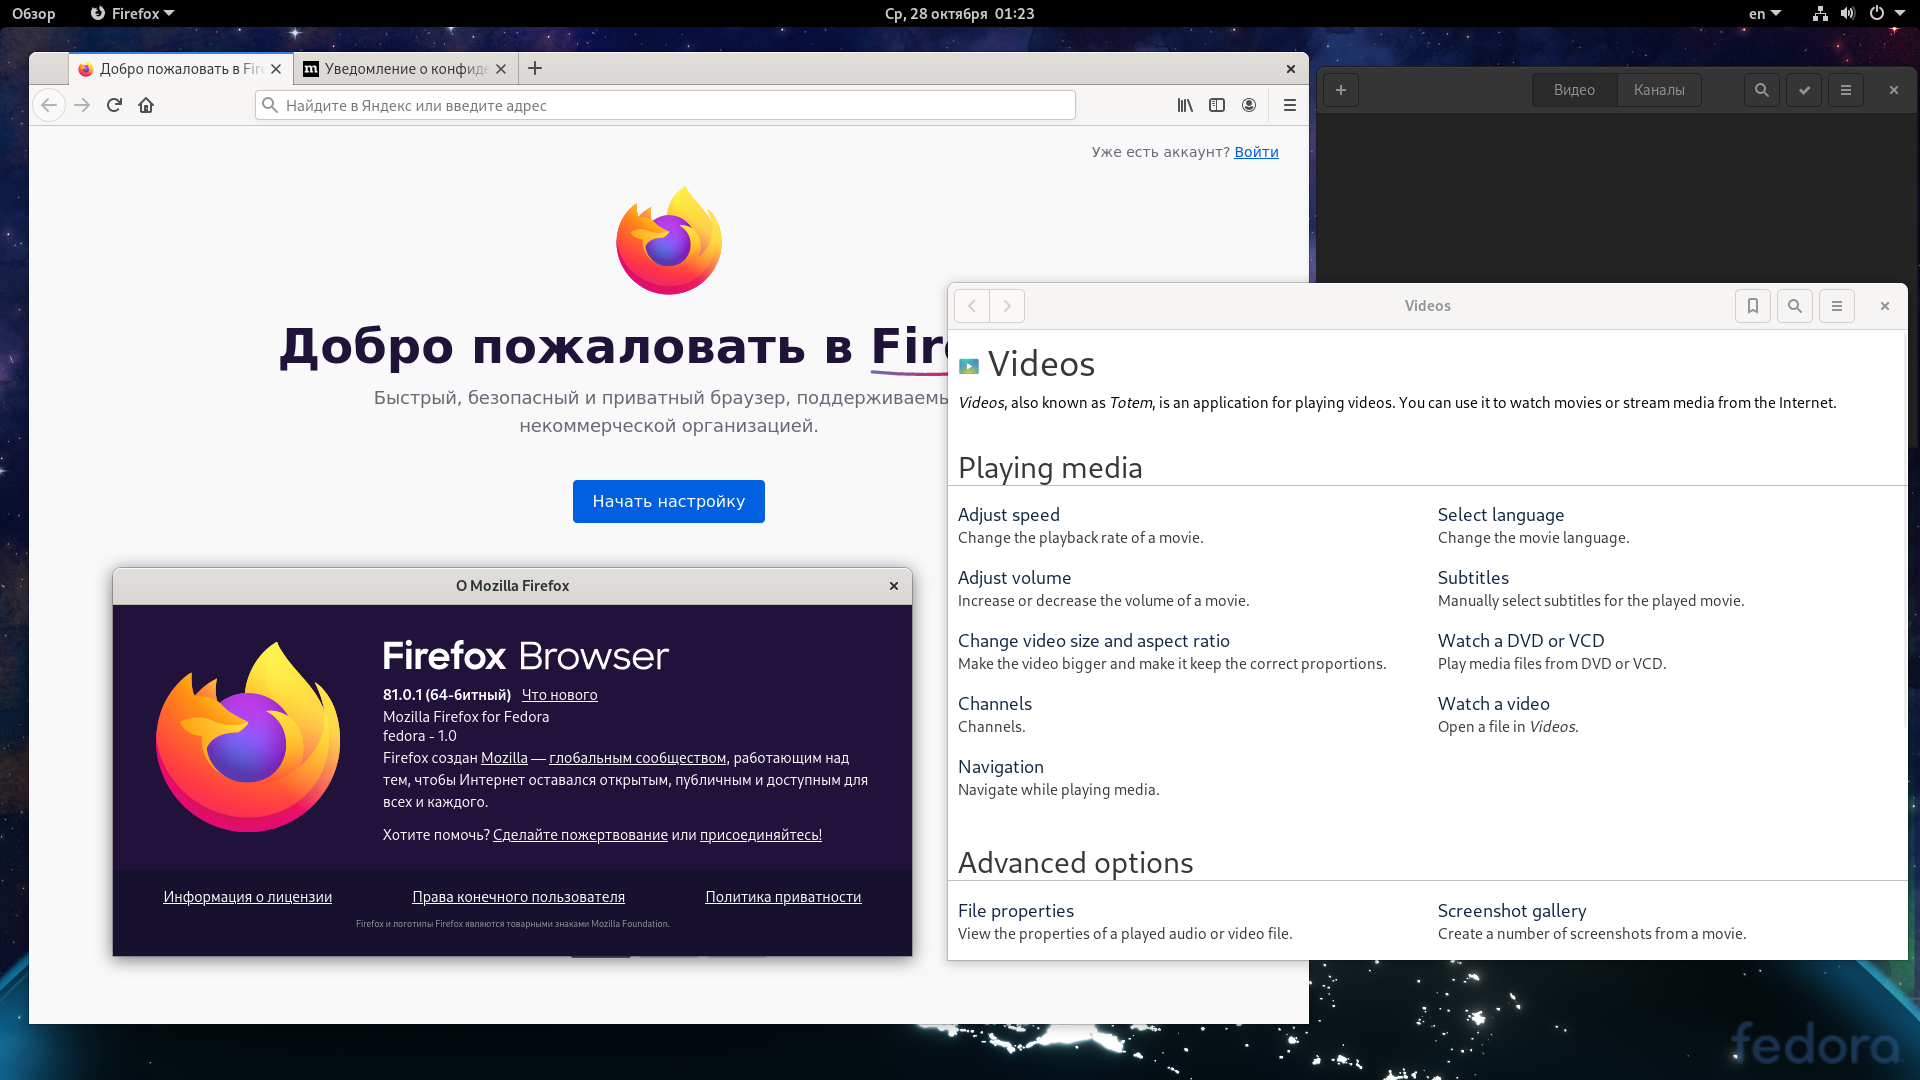Viewport: 1920px width, 1080px height.
Task: Search the Videos help documentation
Action: [x=1795, y=306]
